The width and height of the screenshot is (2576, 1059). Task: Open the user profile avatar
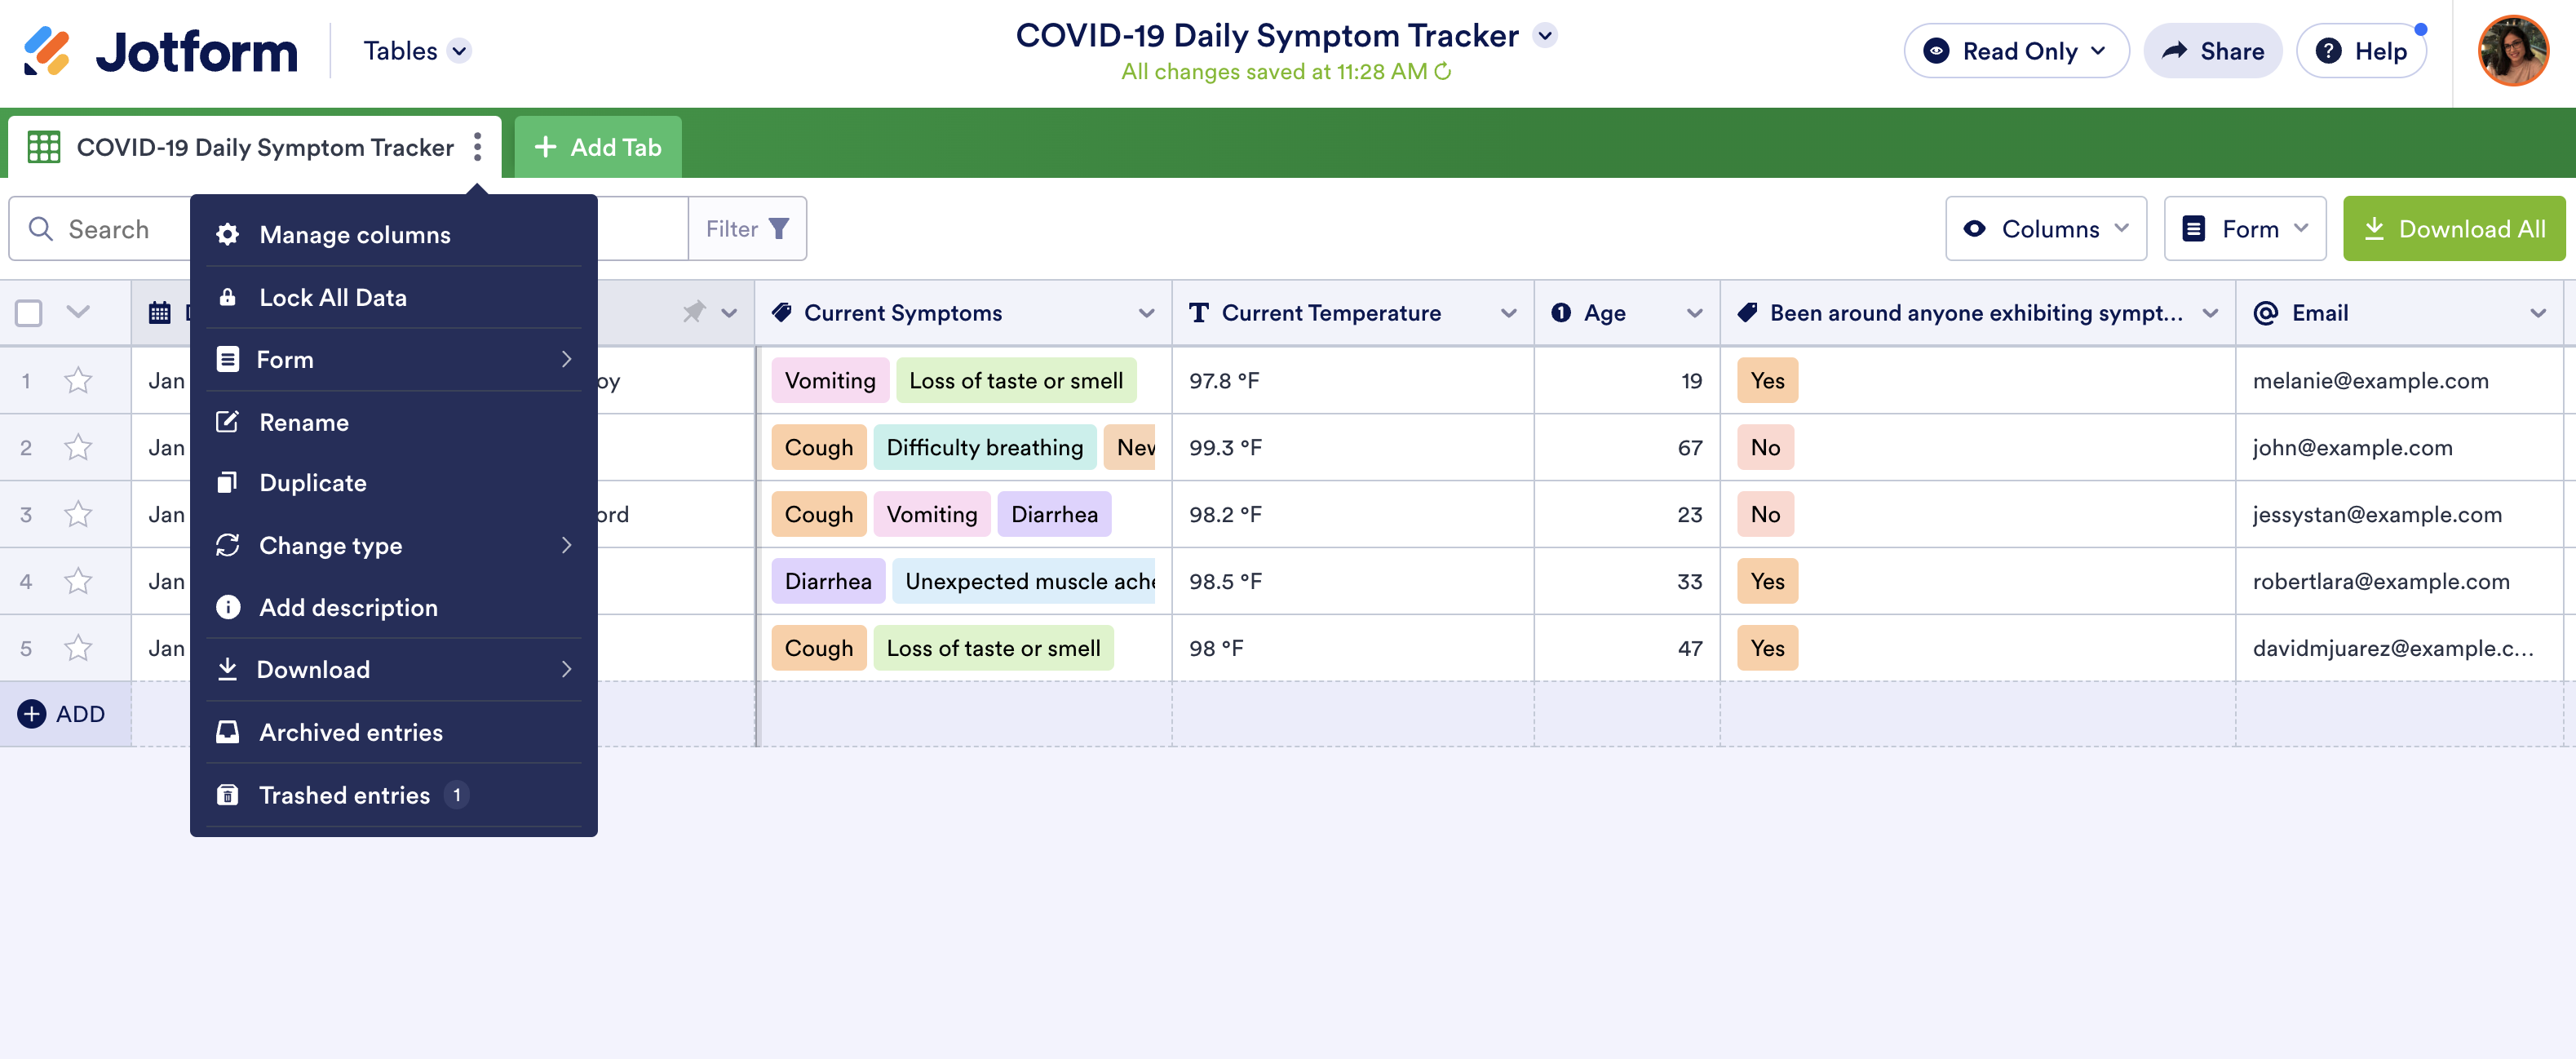pyautogui.click(x=2512, y=51)
